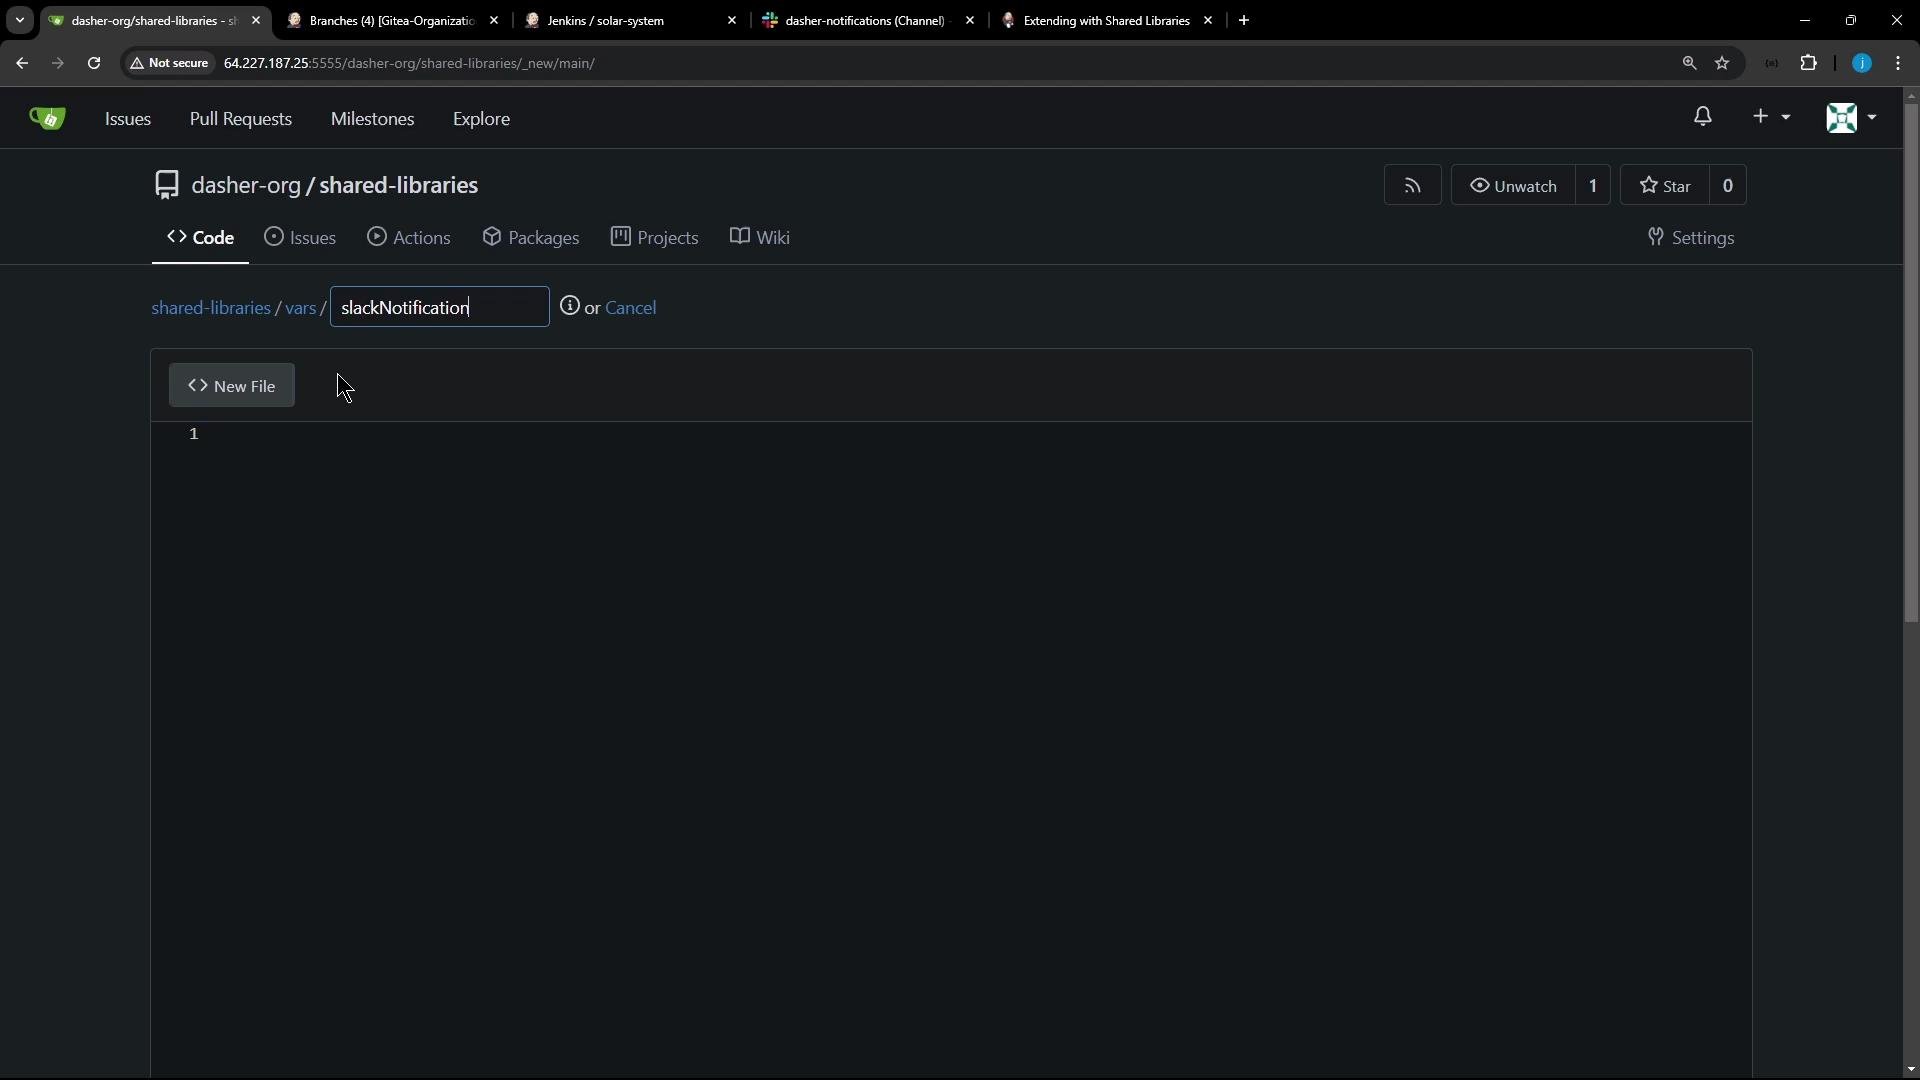The image size is (1920, 1080).
Task: Select the New File editor tab
Action: pos(232,385)
